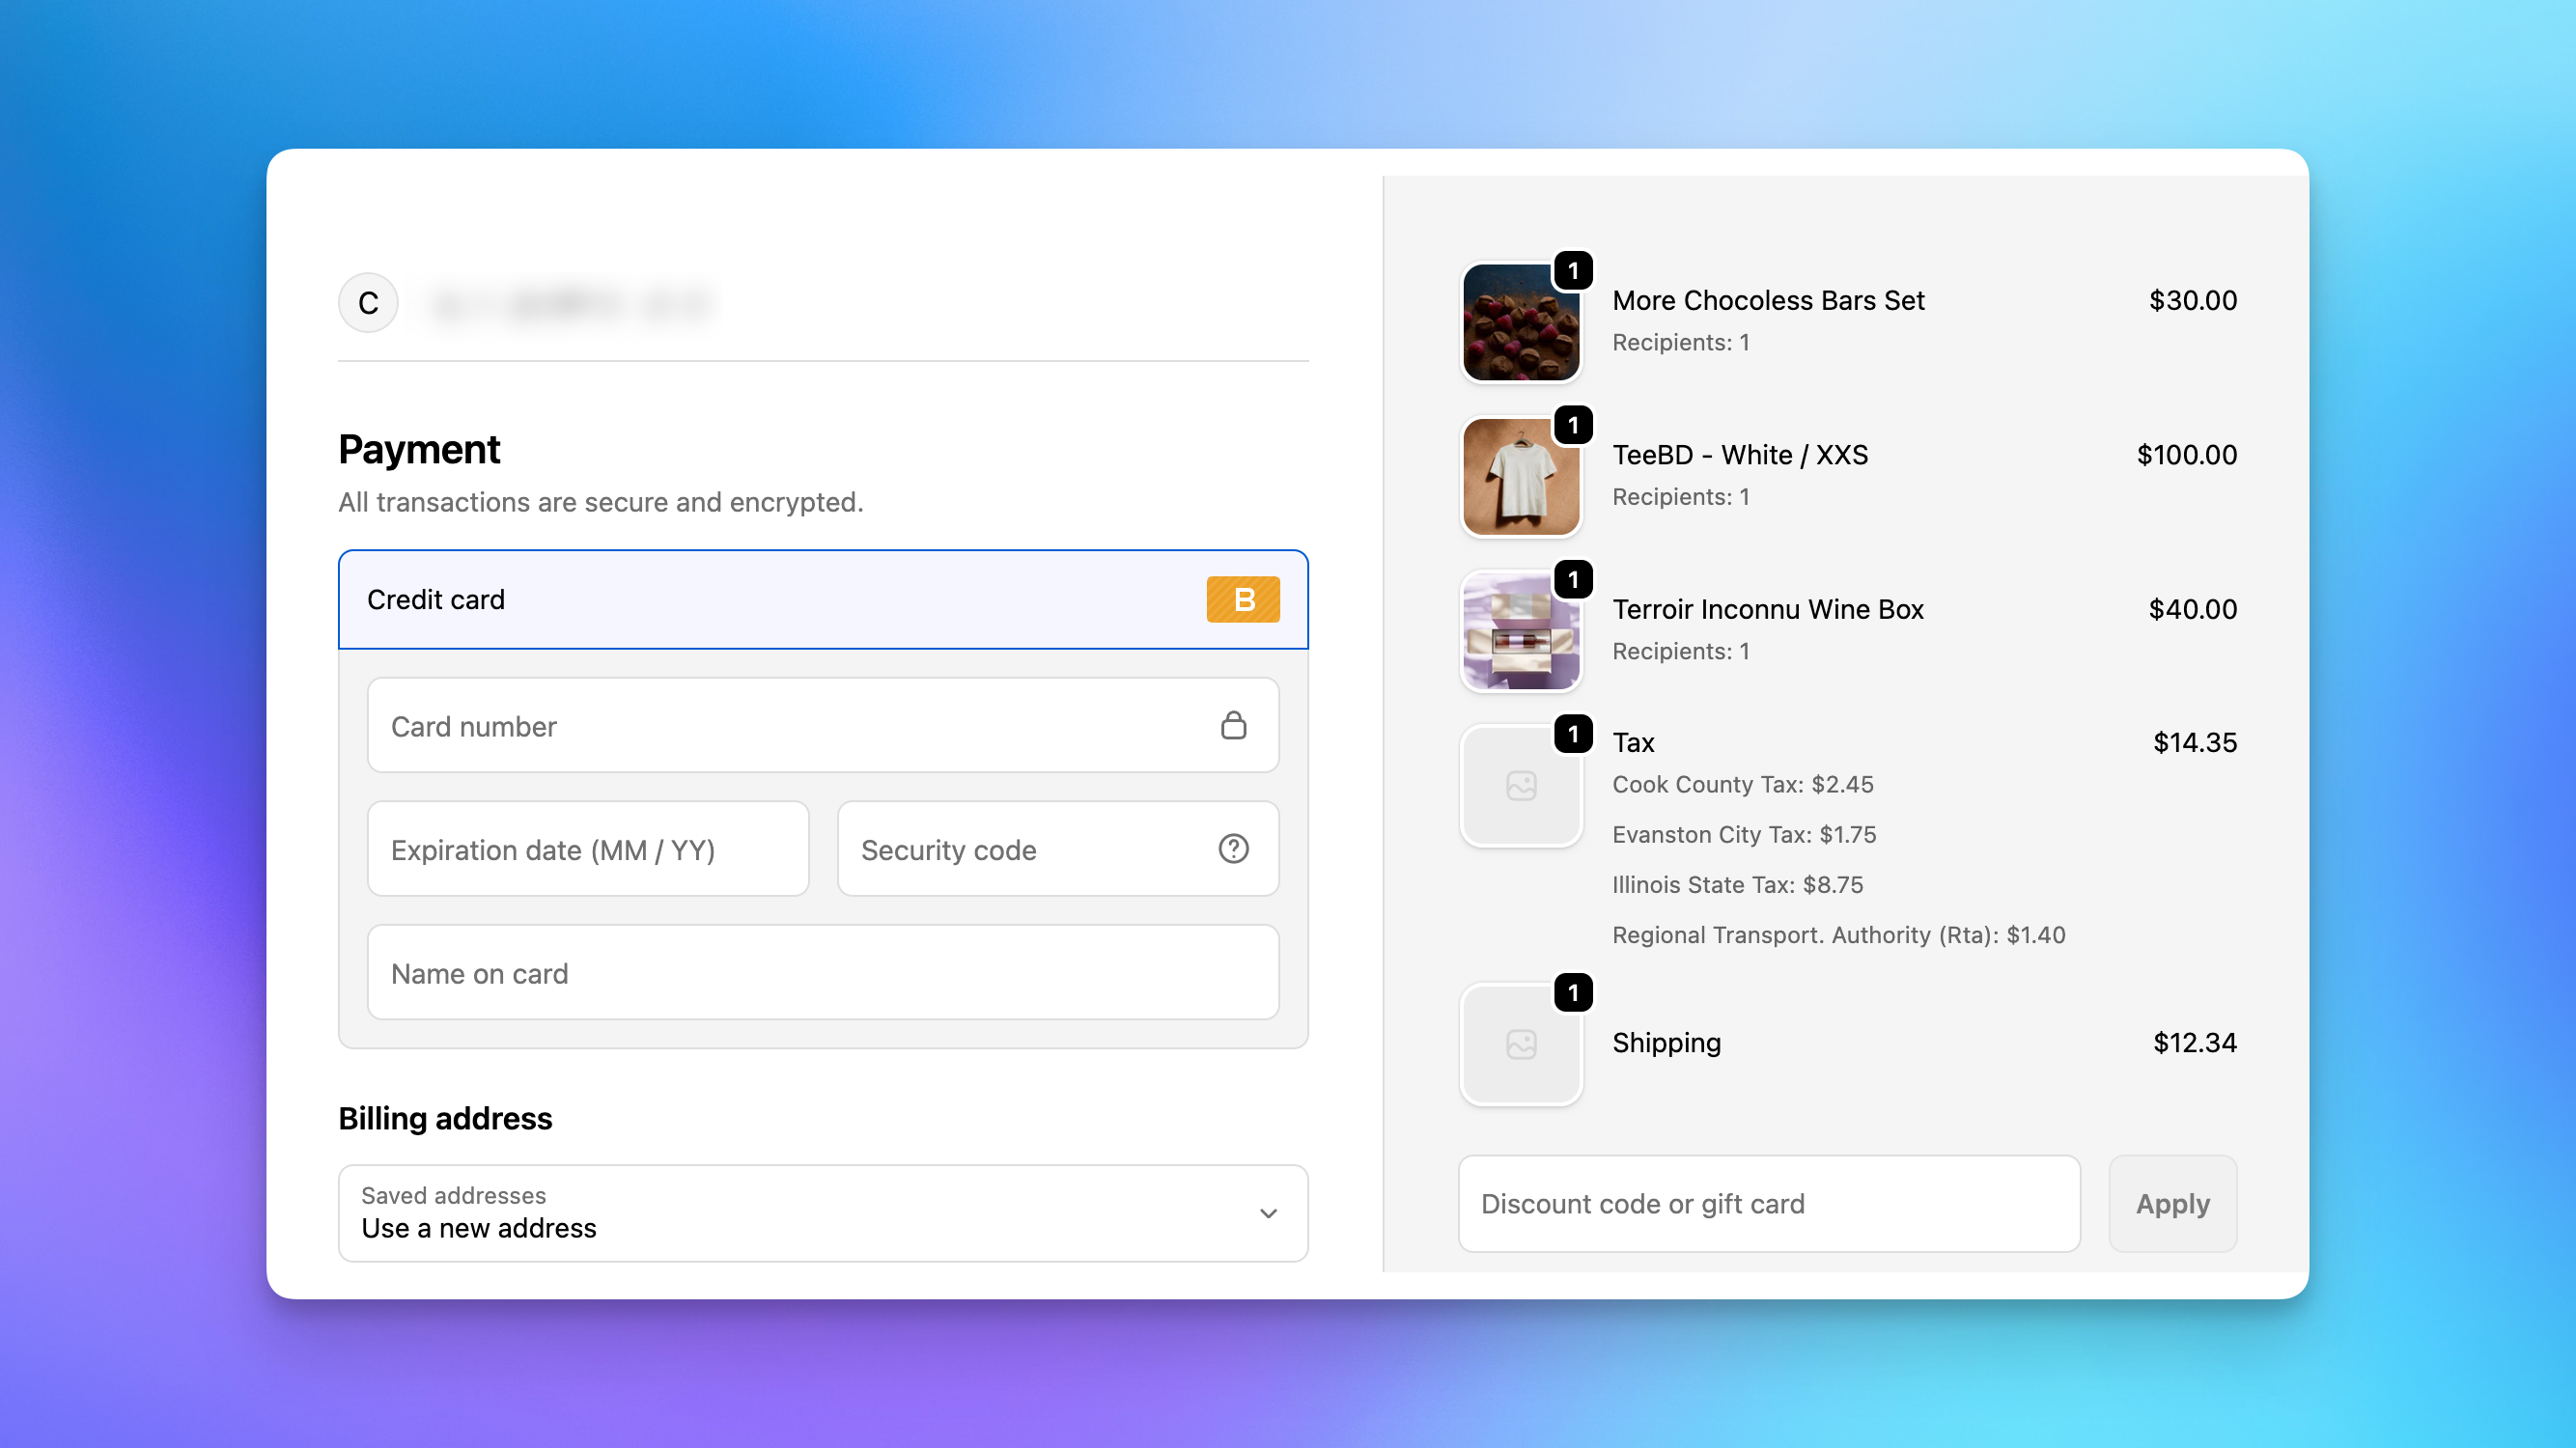Expand the billing address chevron
2576x1448 pixels.
click(x=1268, y=1213)
